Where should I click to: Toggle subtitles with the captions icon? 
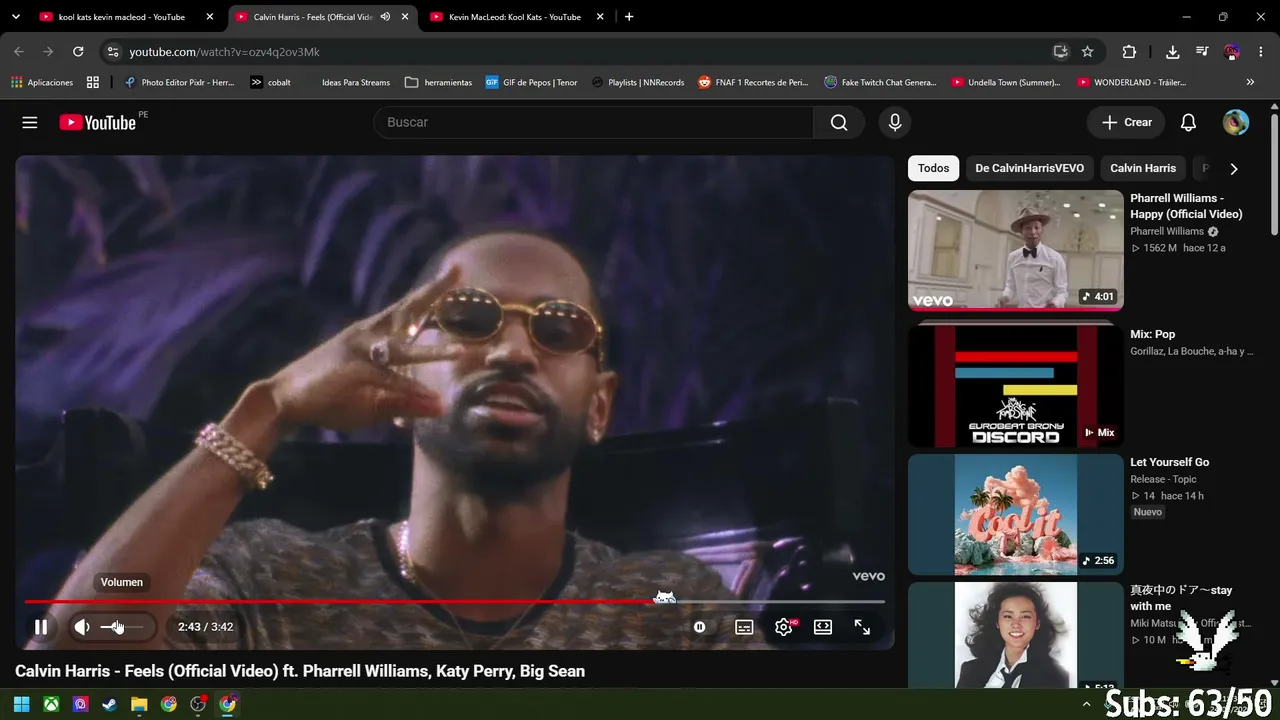point(744,627)
